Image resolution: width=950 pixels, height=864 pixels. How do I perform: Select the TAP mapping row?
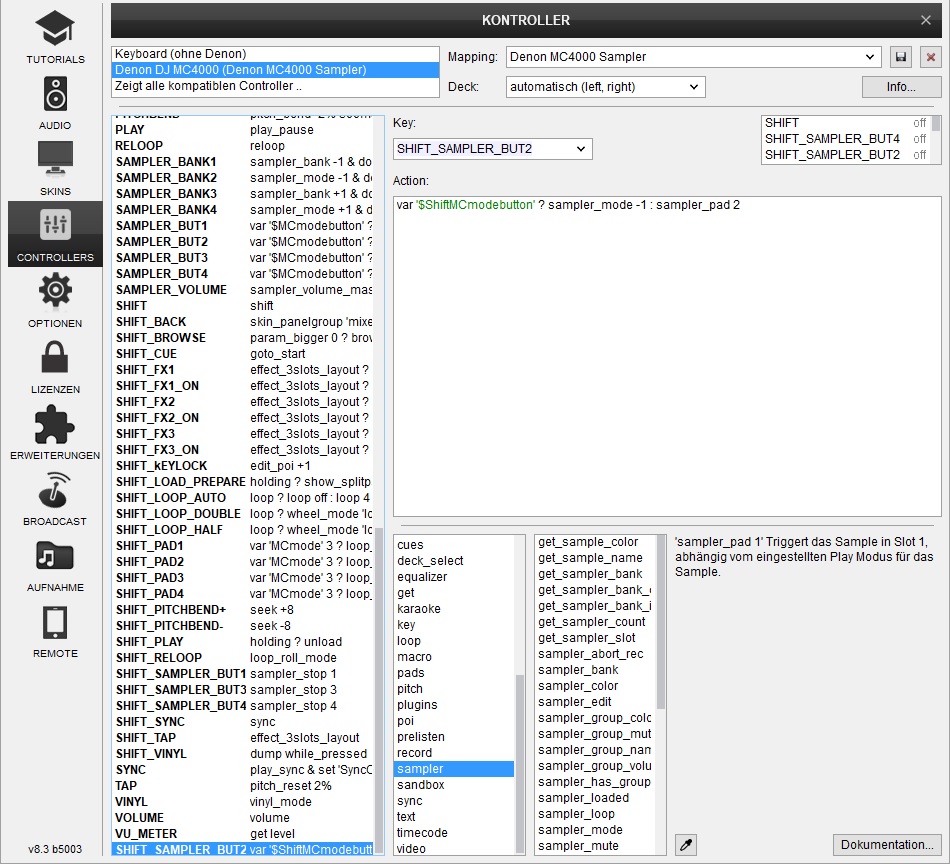[244, 786]
